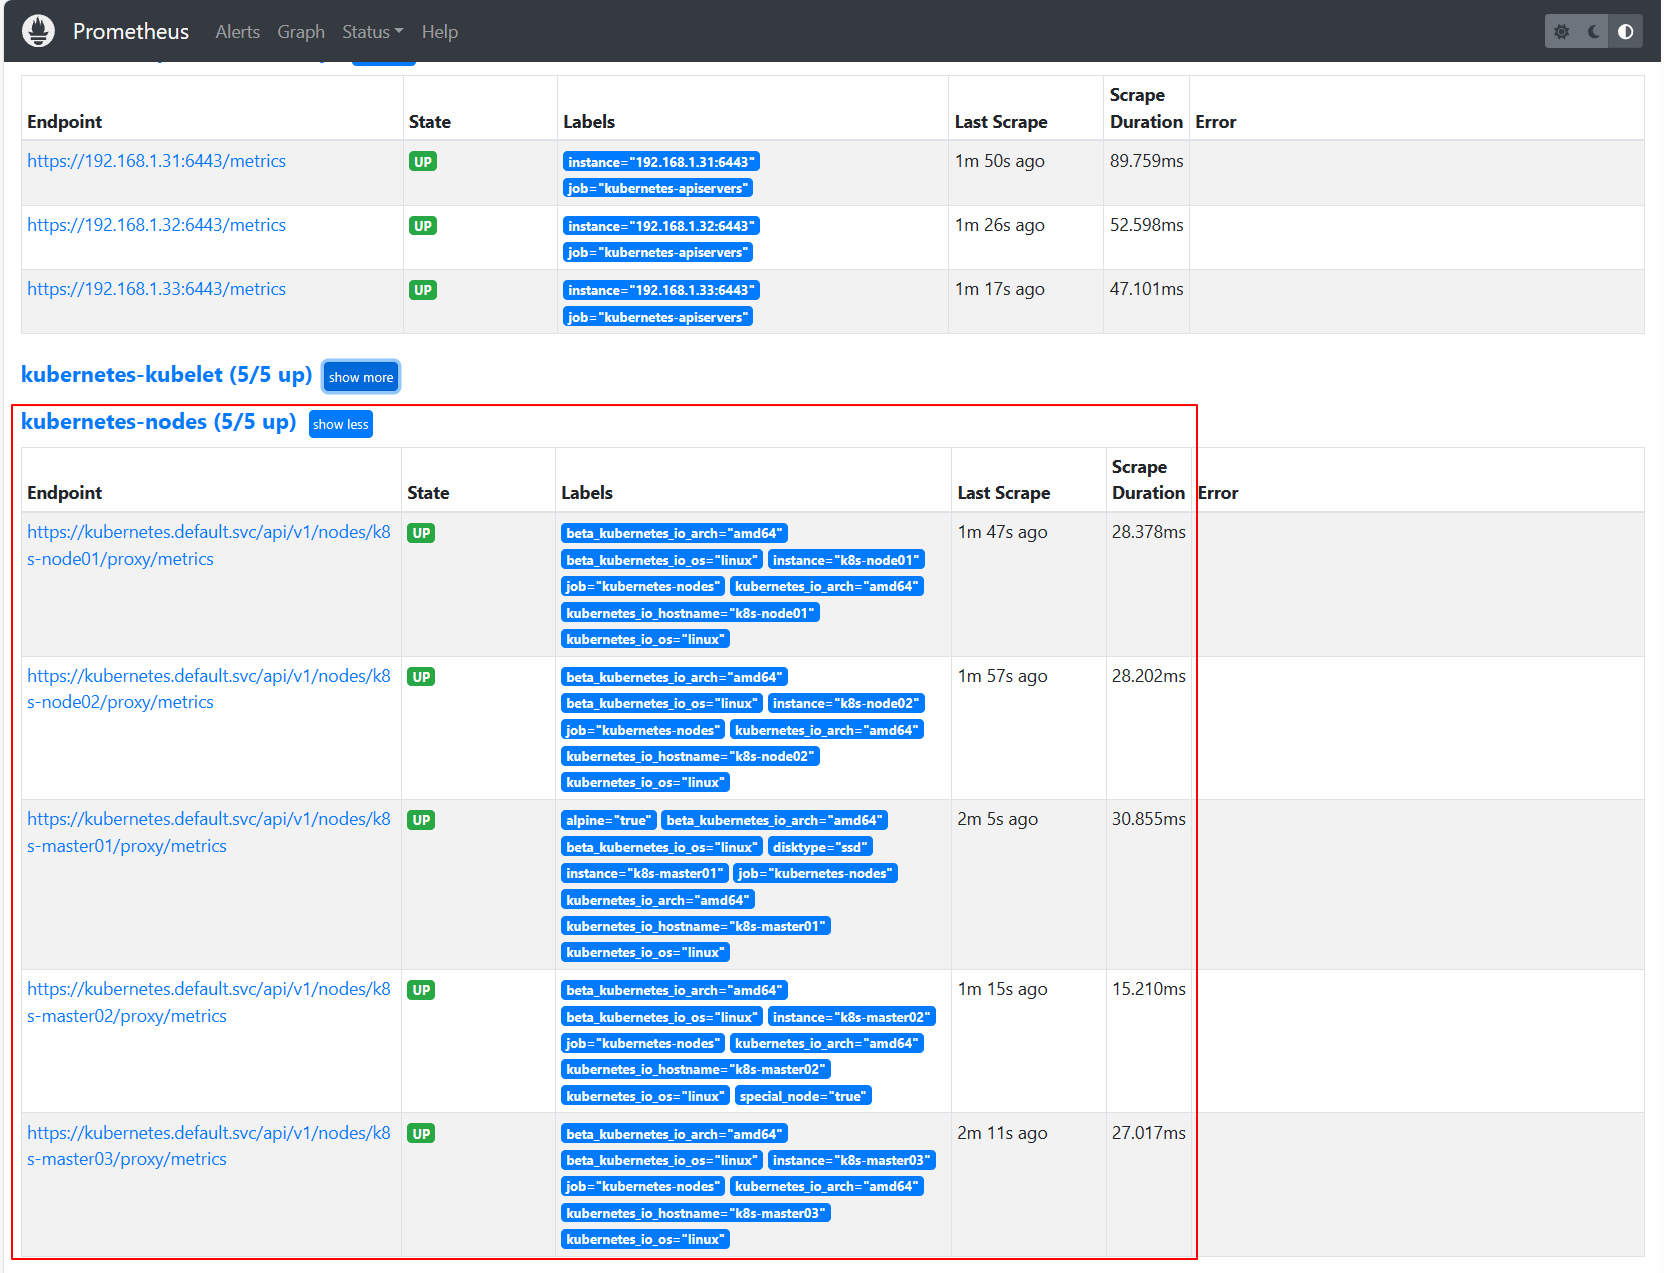This screenshot has width=1664, height=1273.
Task: Expand kubernetes-kubelet with show more
Action: (x=361, y=377)
